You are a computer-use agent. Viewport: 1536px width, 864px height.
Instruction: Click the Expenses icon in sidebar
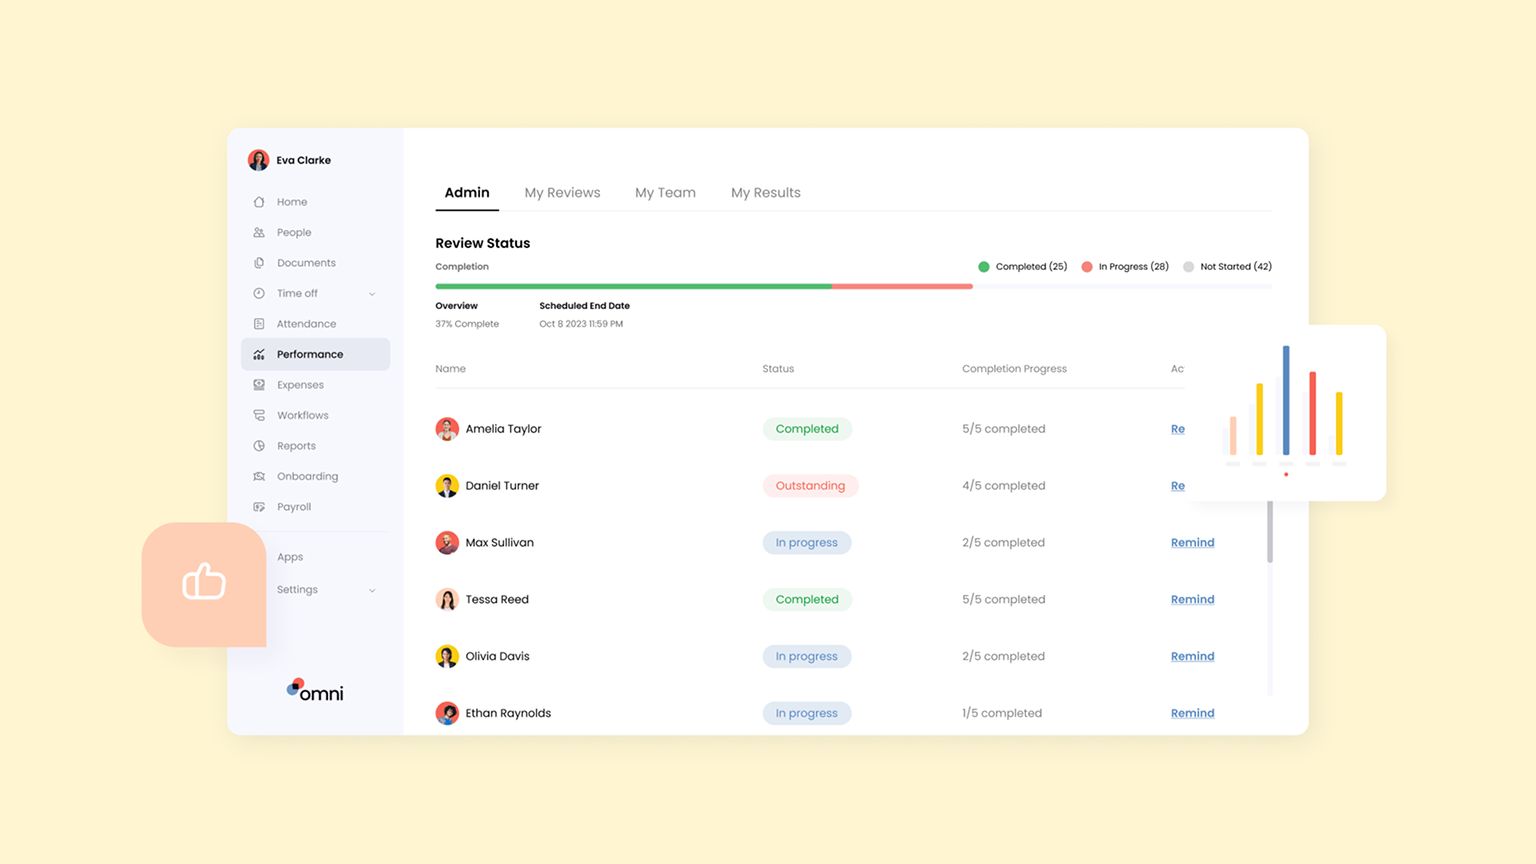click(259, 385)
